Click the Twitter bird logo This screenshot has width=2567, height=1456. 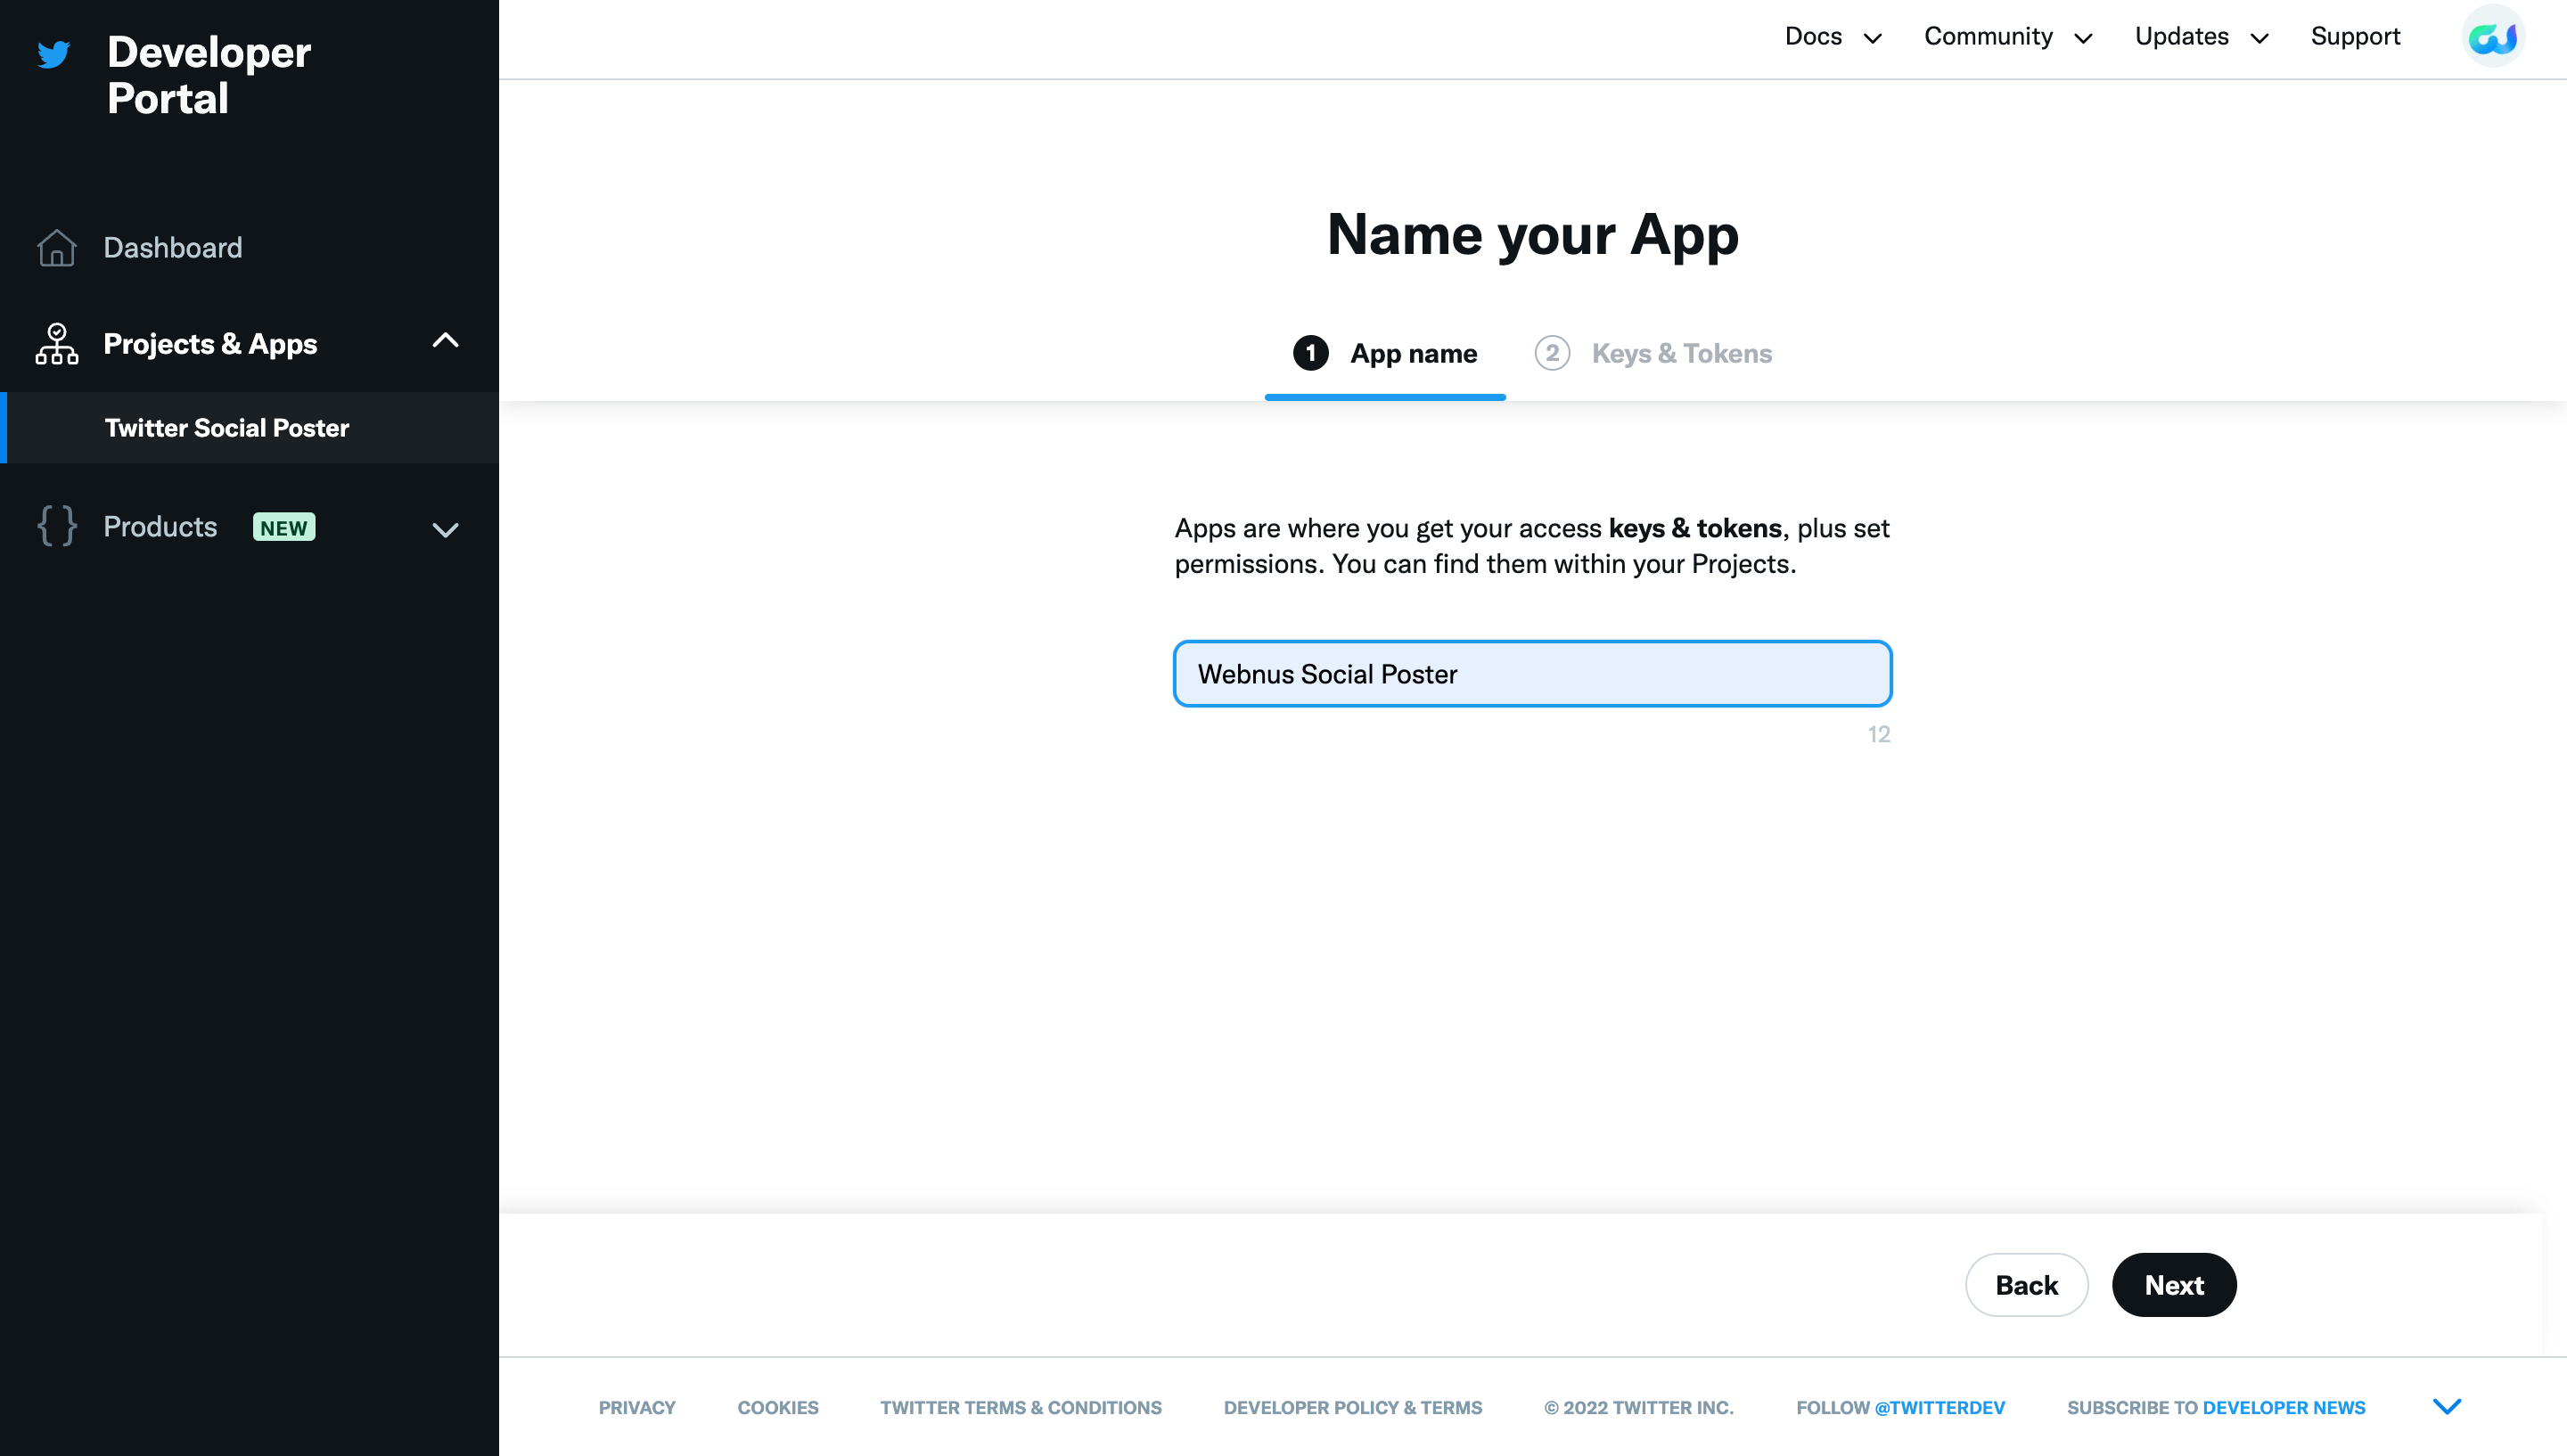54,54
